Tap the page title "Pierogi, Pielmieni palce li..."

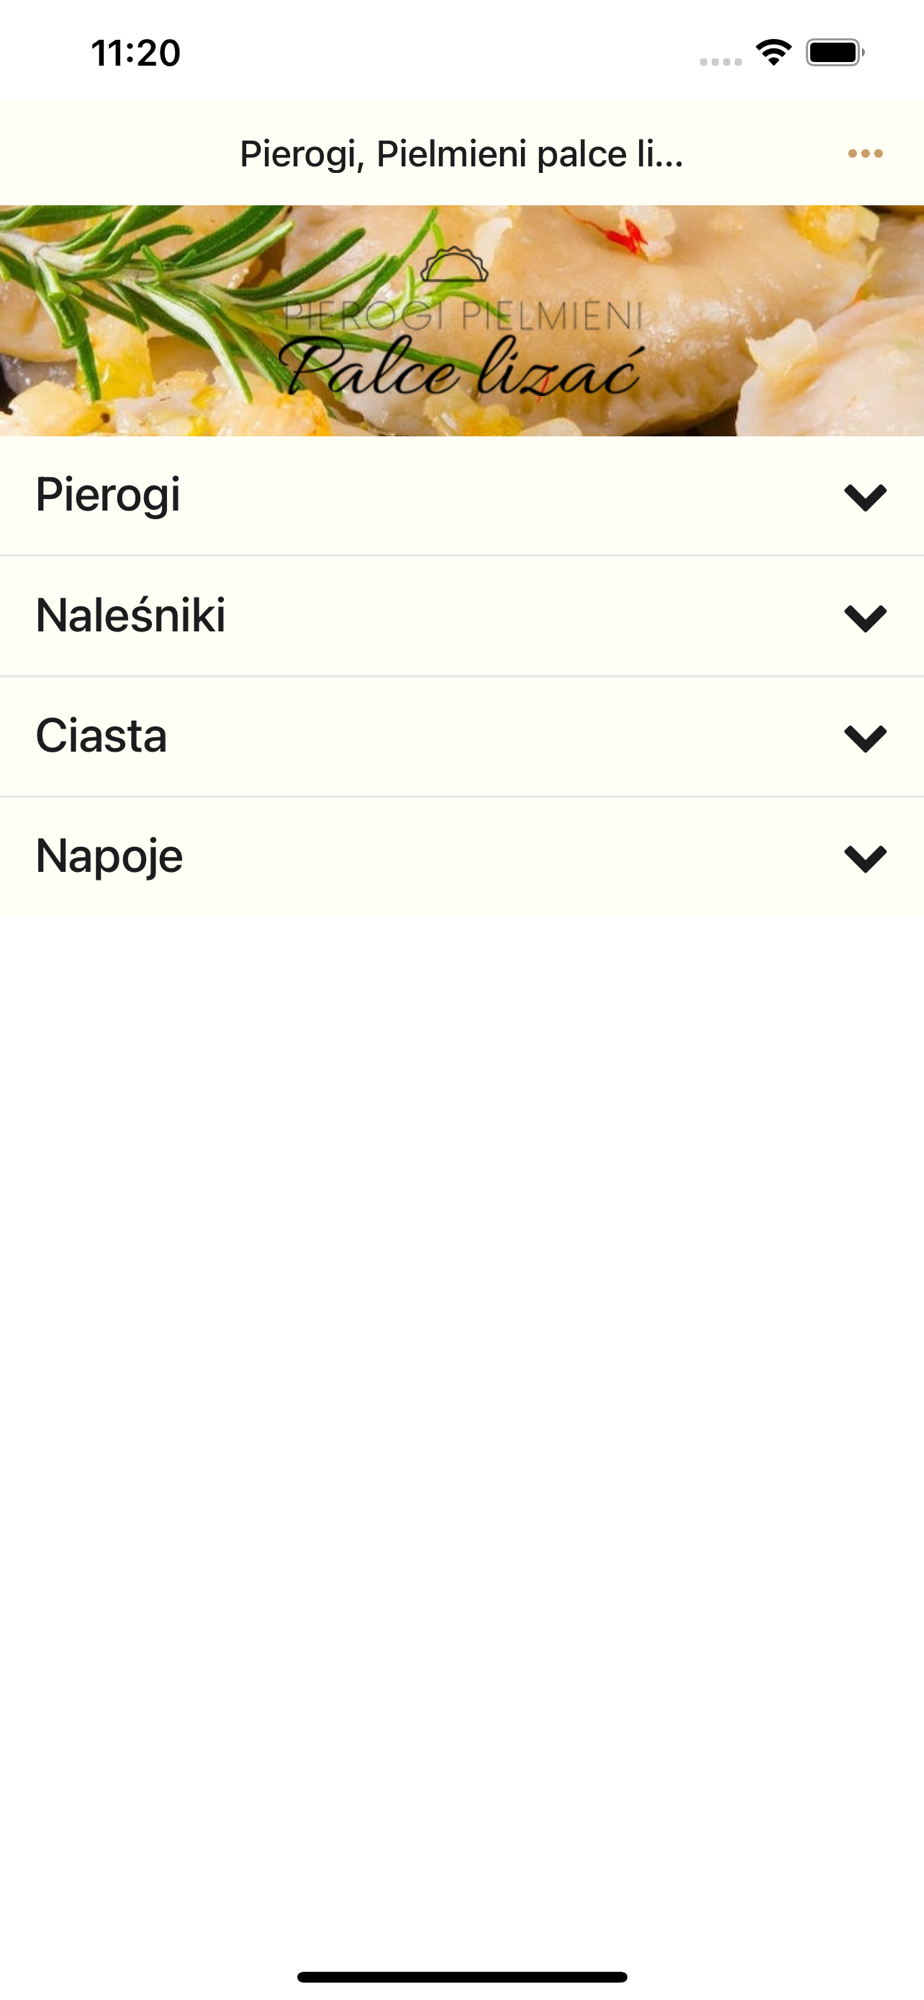click(461, 154)
